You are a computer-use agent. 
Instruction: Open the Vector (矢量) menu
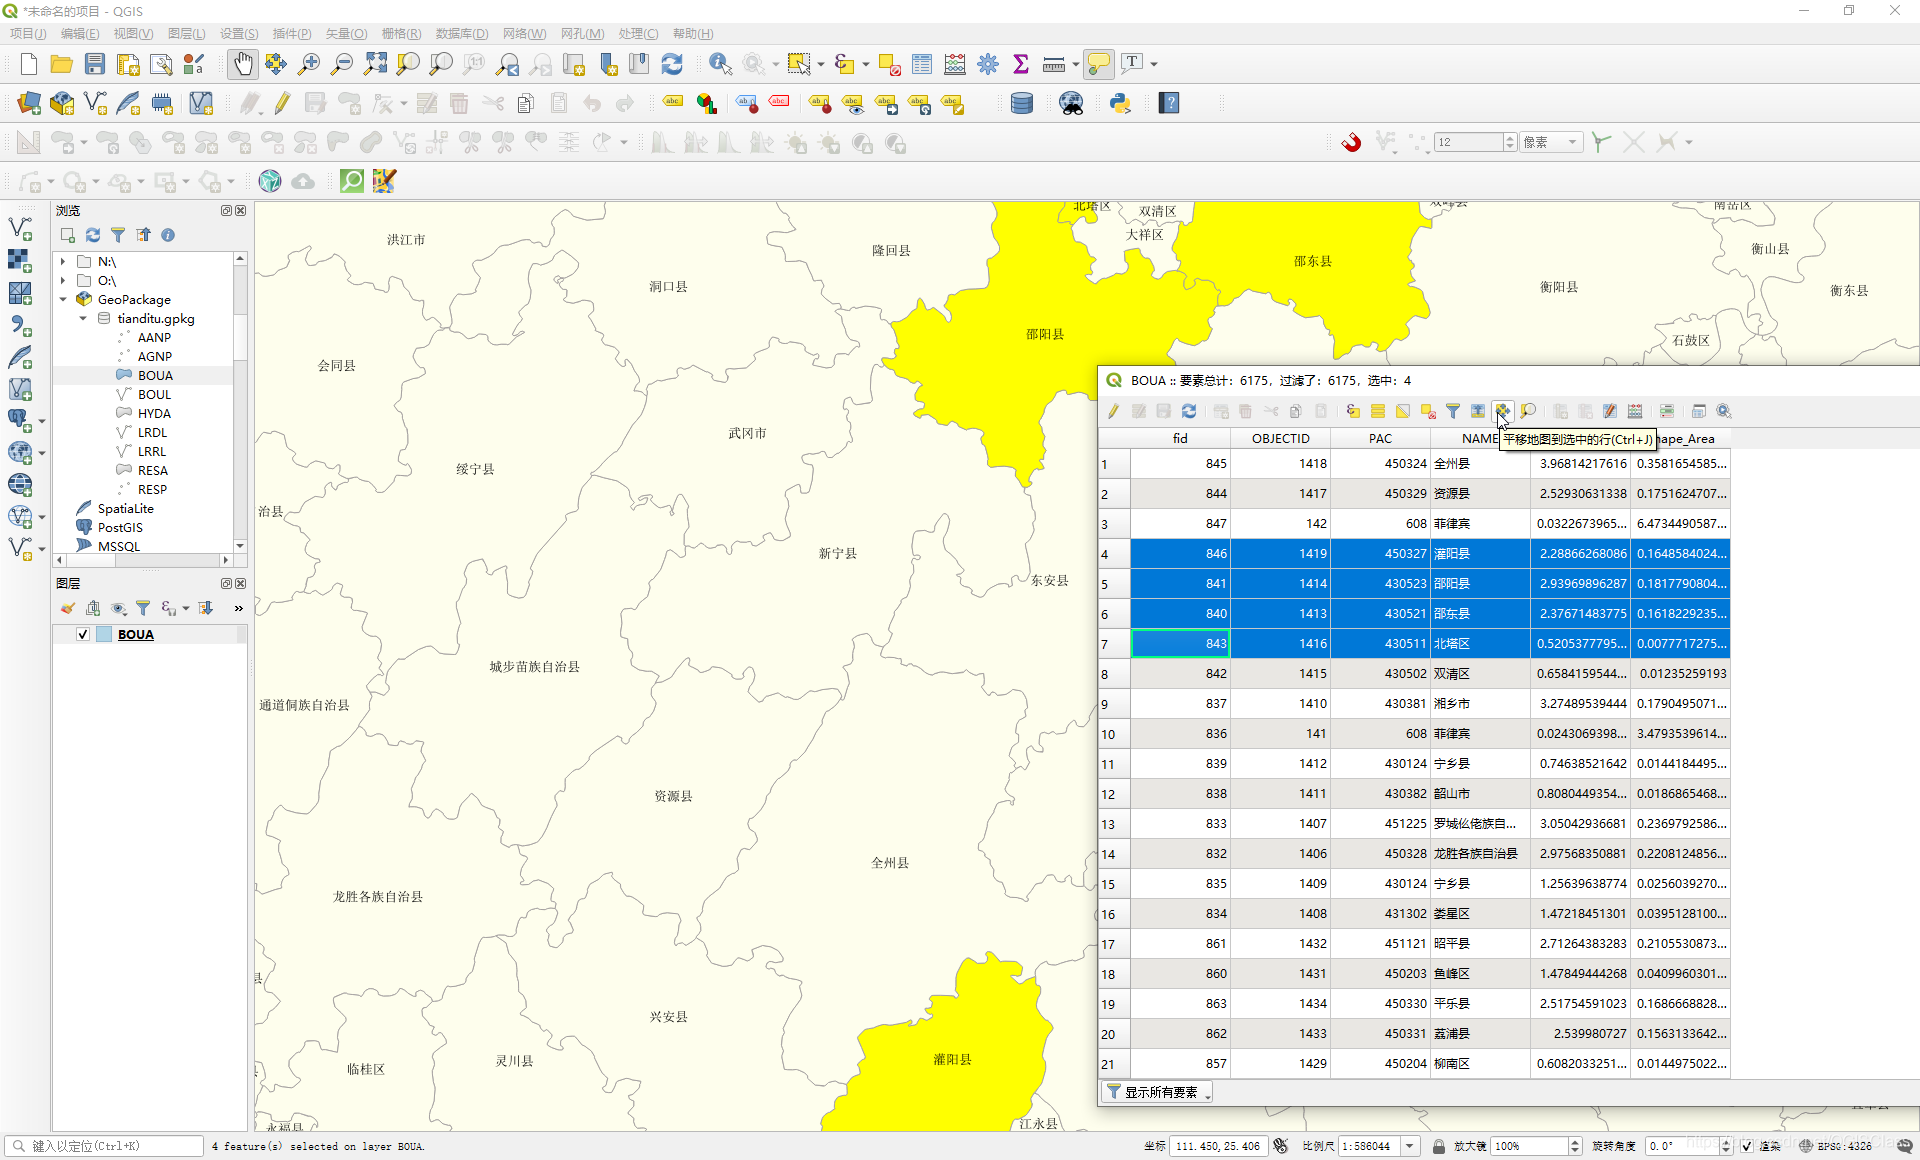click(346, 33)
